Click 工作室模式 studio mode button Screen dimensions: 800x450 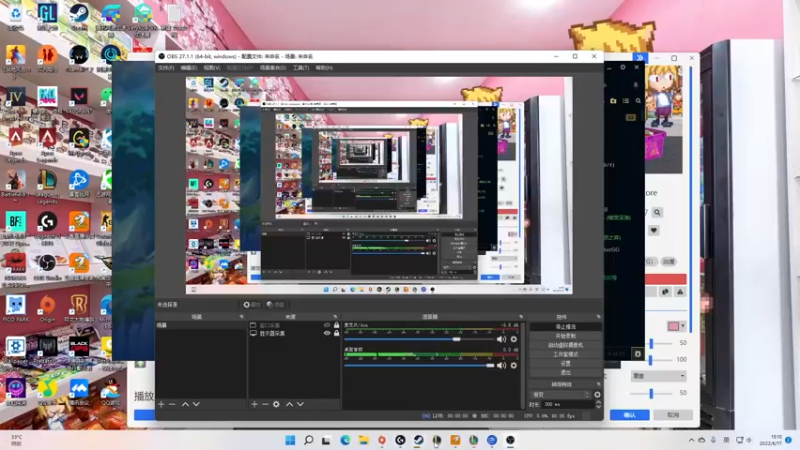565,354
